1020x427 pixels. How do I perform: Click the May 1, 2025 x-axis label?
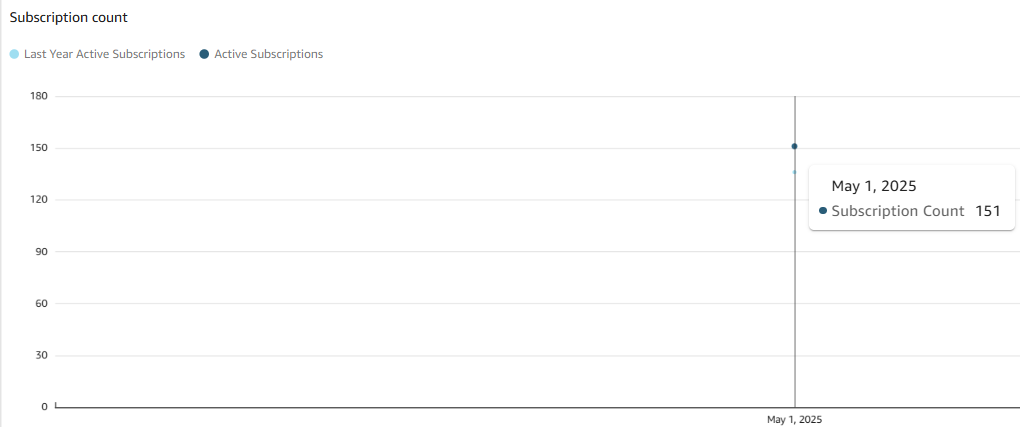coord(794,420)
